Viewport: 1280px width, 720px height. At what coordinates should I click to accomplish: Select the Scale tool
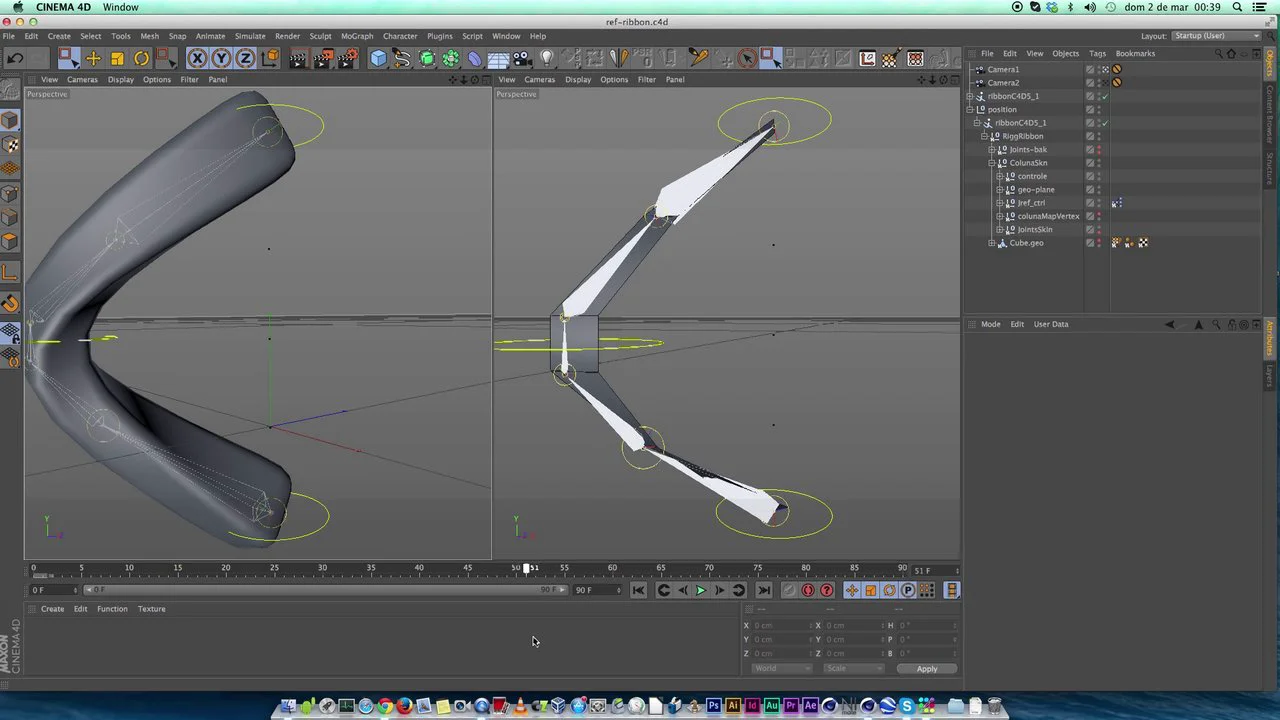pos(117,59)
